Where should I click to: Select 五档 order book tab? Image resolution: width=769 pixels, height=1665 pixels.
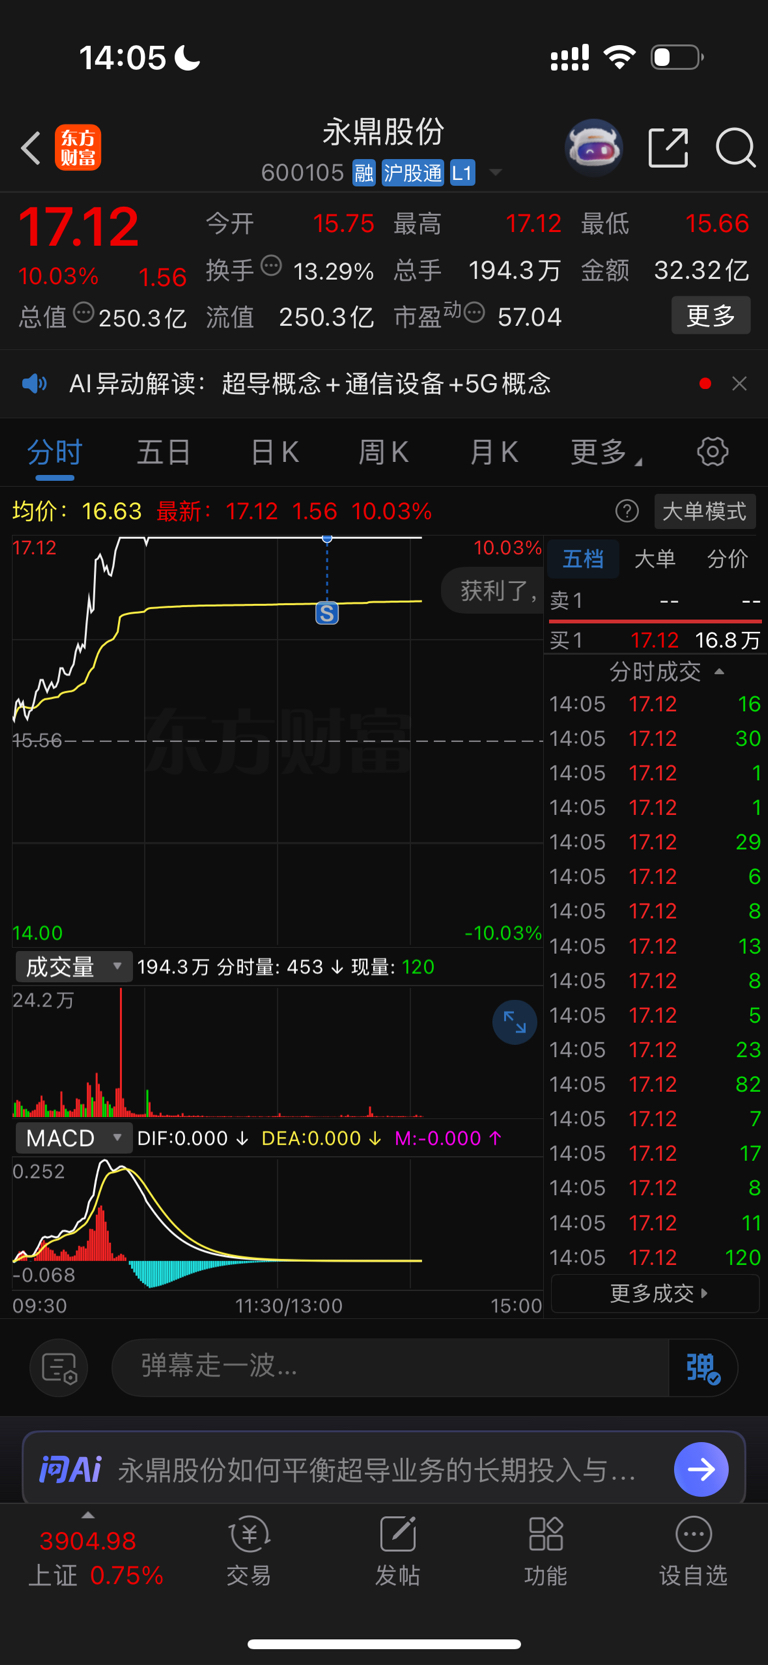point(583,559)
